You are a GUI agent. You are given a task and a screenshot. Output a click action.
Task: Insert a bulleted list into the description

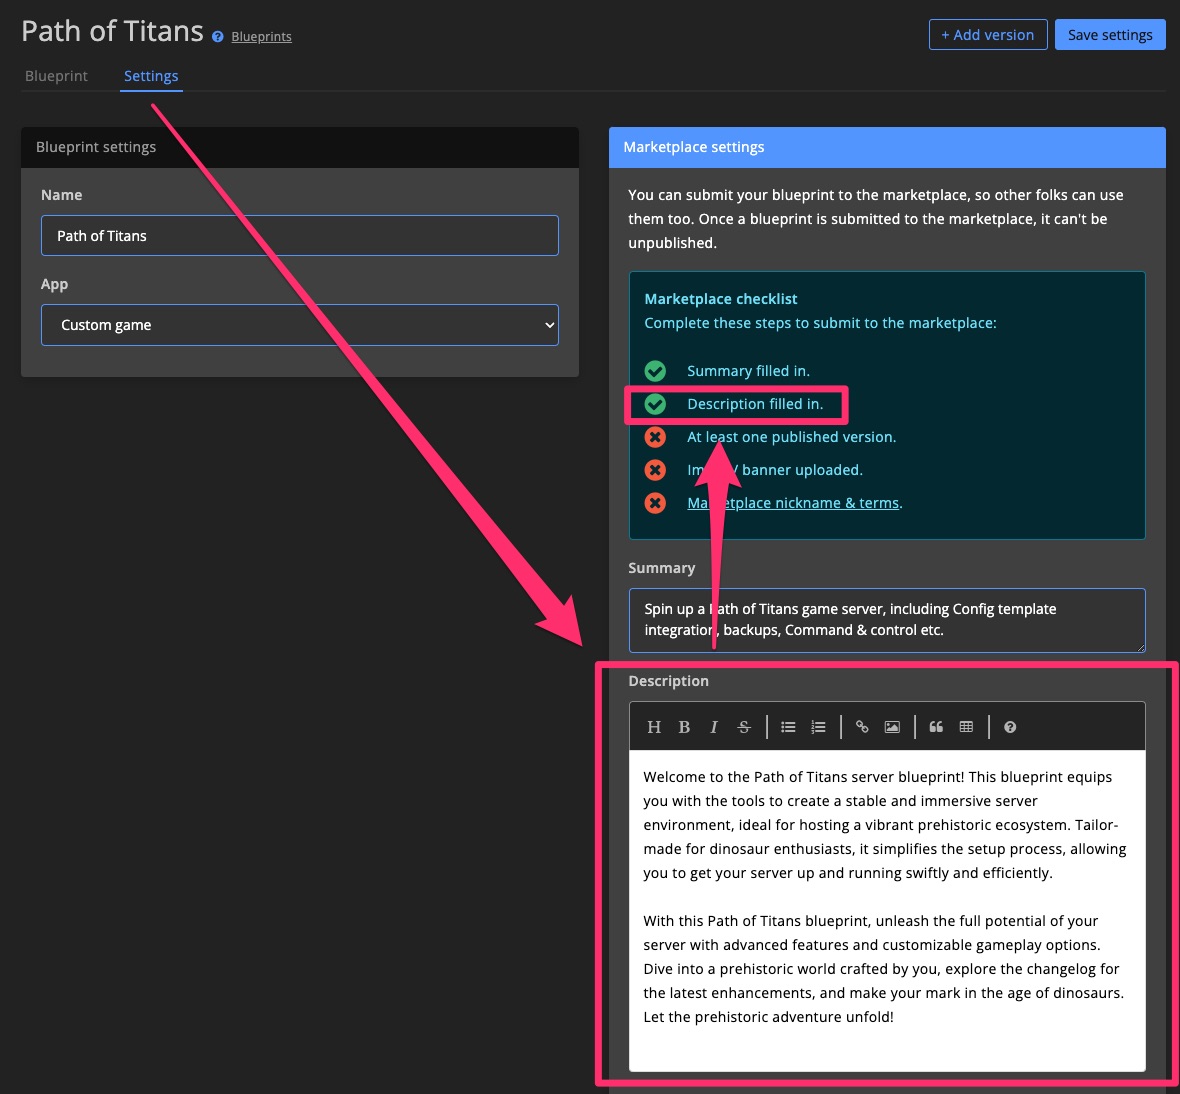coord(788,727)
